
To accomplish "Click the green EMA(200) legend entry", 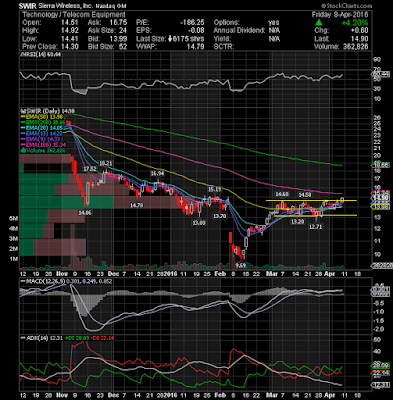I will (x=43, y=122).
